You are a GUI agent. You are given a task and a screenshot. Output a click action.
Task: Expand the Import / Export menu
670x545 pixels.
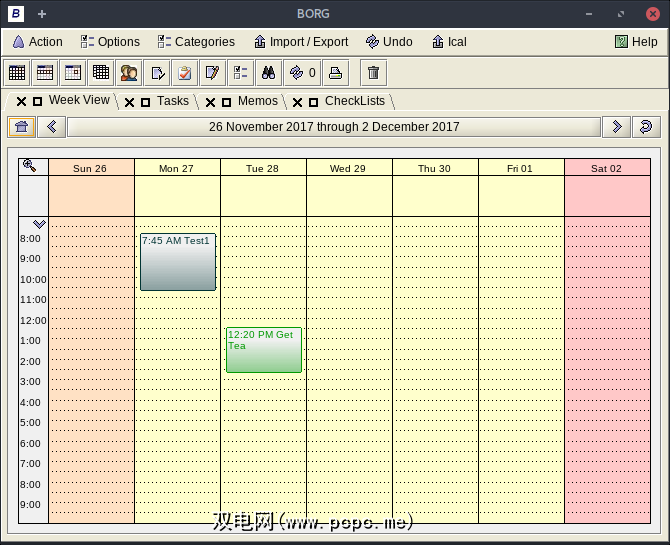click(x=300, y=42)
